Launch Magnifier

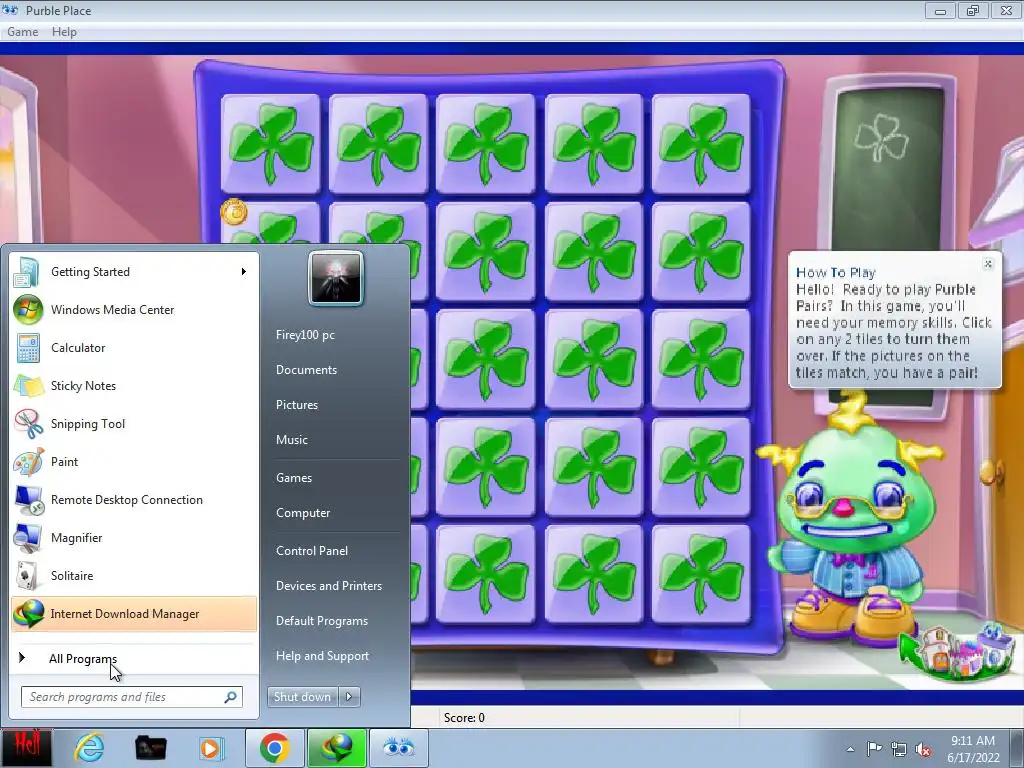(x=134, y=537)
